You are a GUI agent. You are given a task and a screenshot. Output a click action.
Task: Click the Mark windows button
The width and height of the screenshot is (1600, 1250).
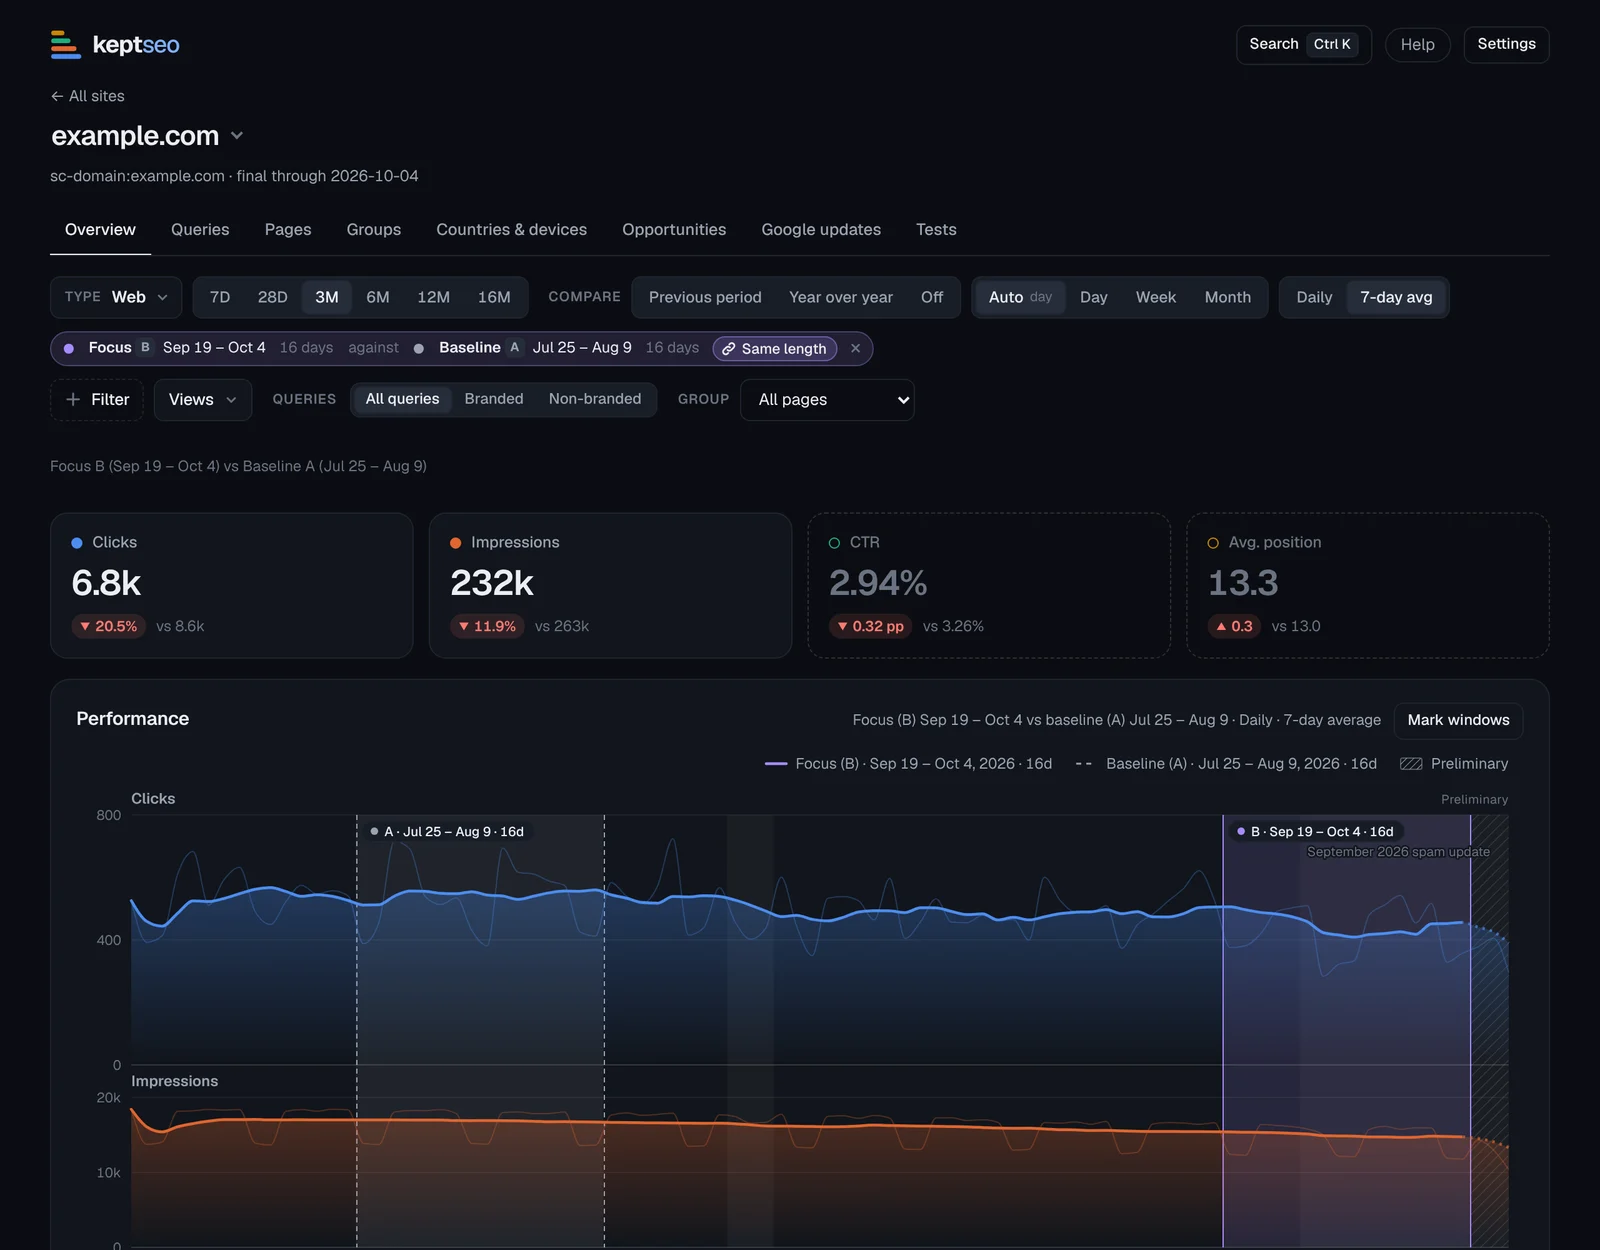pyautogui.click(x=1458, y=720)
